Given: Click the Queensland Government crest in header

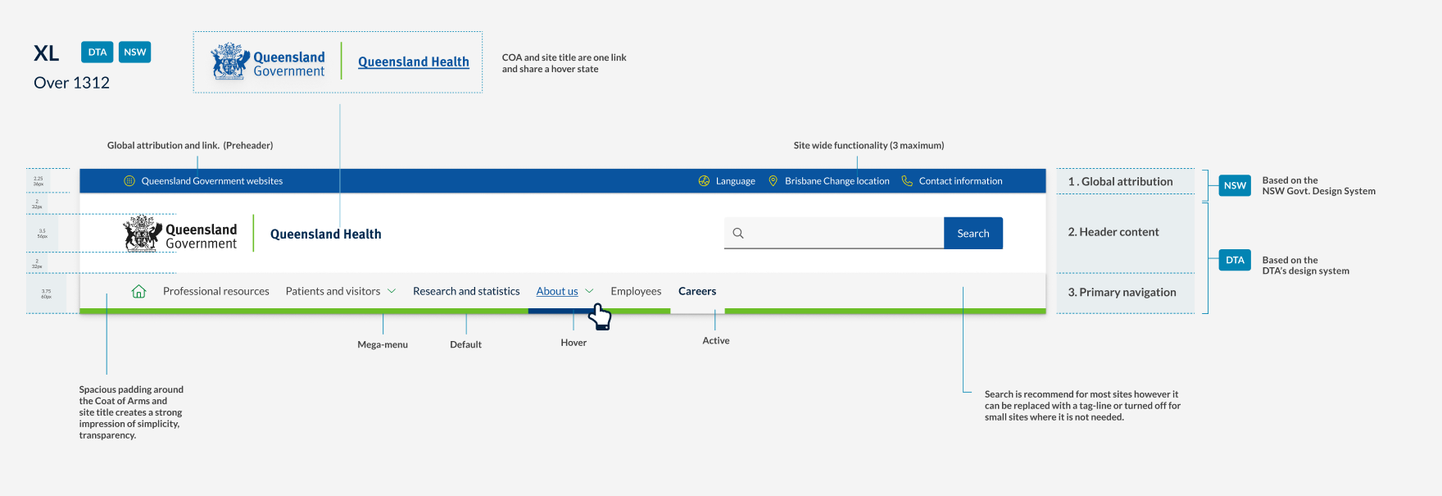Looking at the screenshot, I should pyautogui.click(x=143, y=233).
